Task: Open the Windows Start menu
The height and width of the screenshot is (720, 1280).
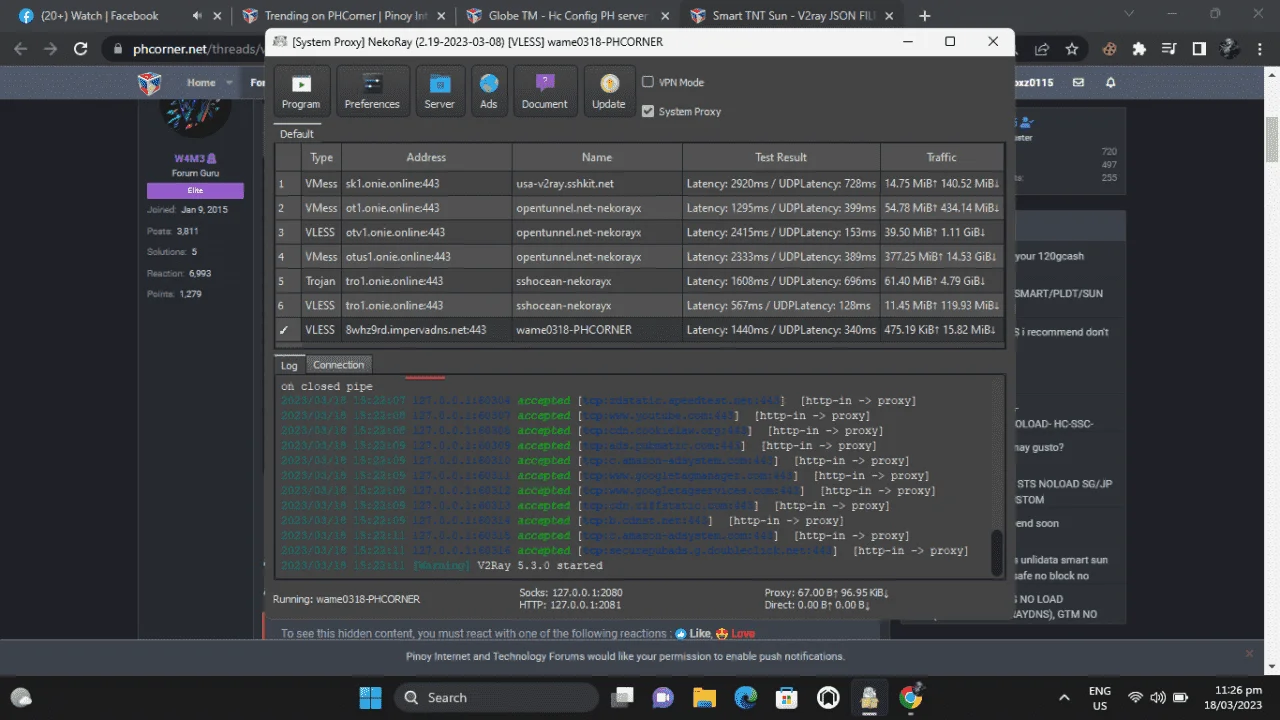Action: (x=370, y=697)
